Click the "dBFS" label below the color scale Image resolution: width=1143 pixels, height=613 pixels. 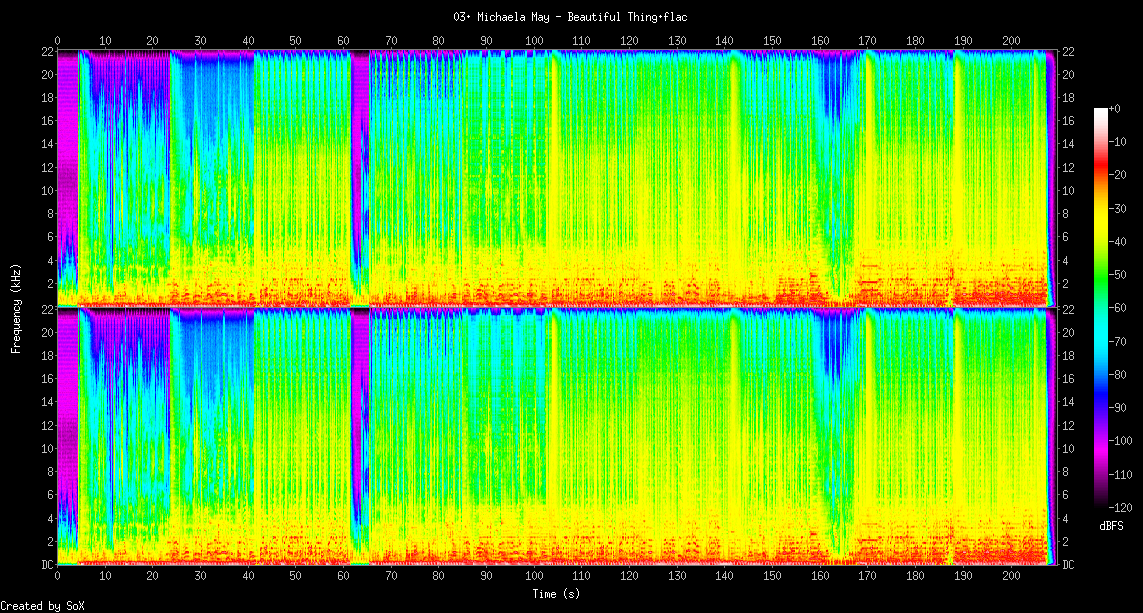coord(1112,524)
